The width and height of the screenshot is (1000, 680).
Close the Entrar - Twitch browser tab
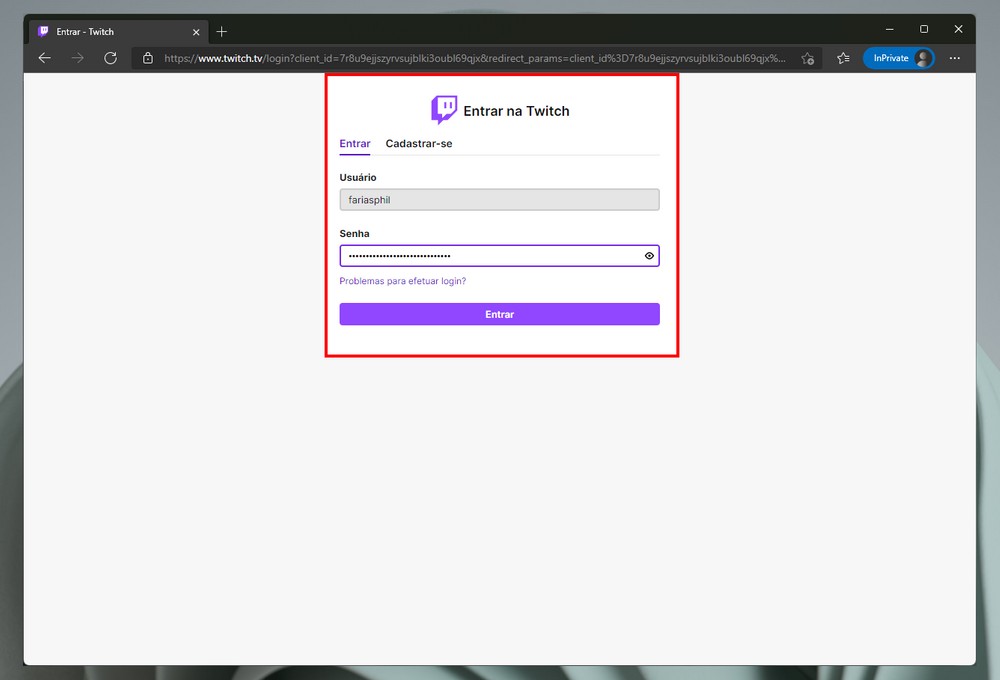196,31
